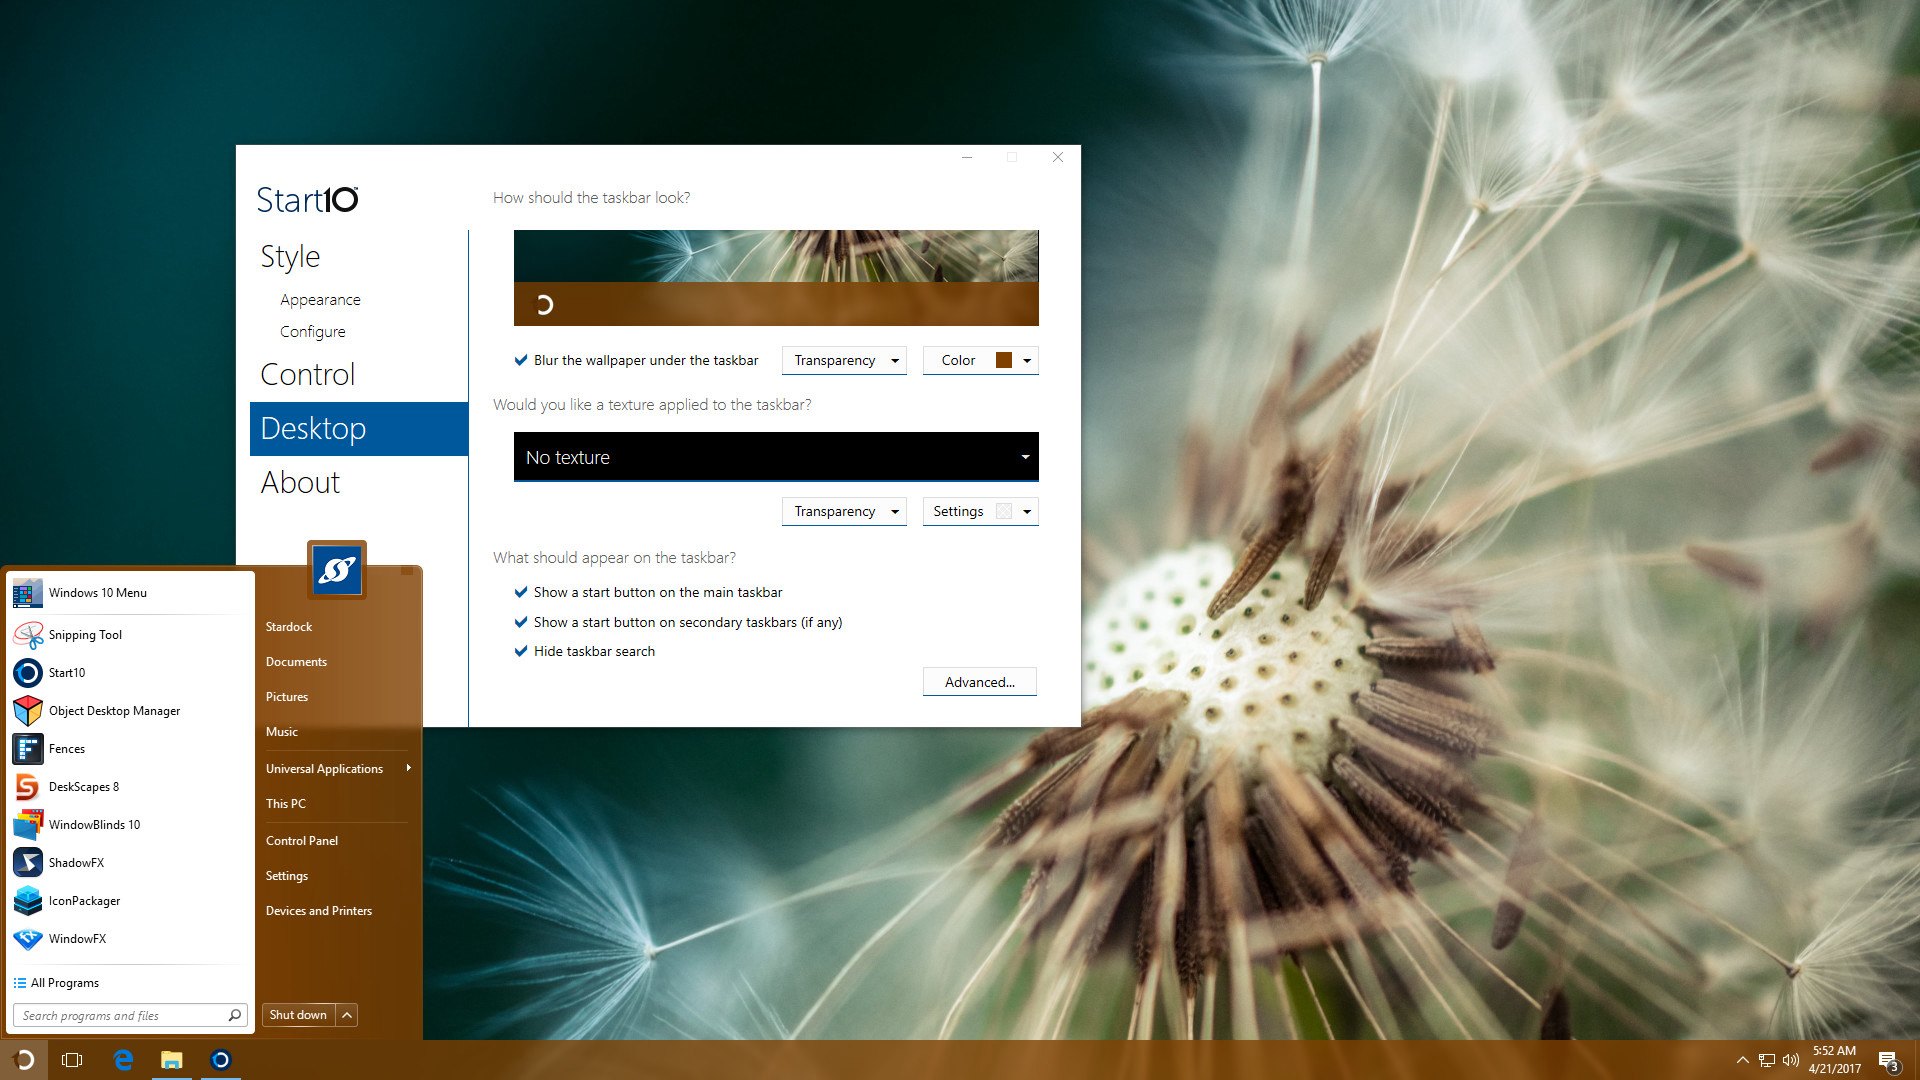Open Start10 from the start menu
This screenshot has width=1920, height=1080.
[x=66, y=672]
